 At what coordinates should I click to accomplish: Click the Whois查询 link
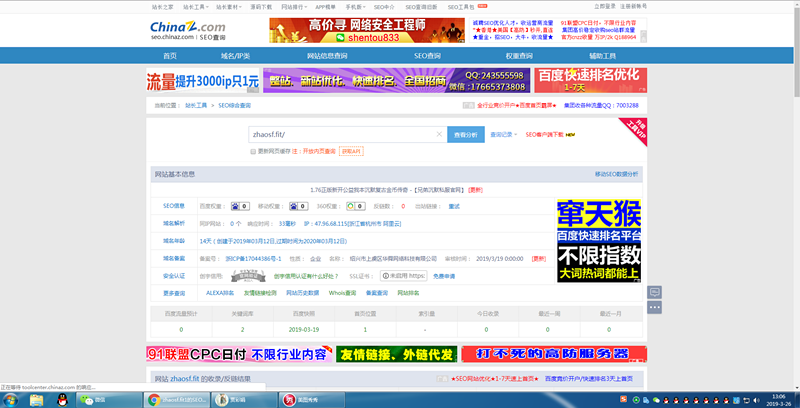tap(342, 293)
